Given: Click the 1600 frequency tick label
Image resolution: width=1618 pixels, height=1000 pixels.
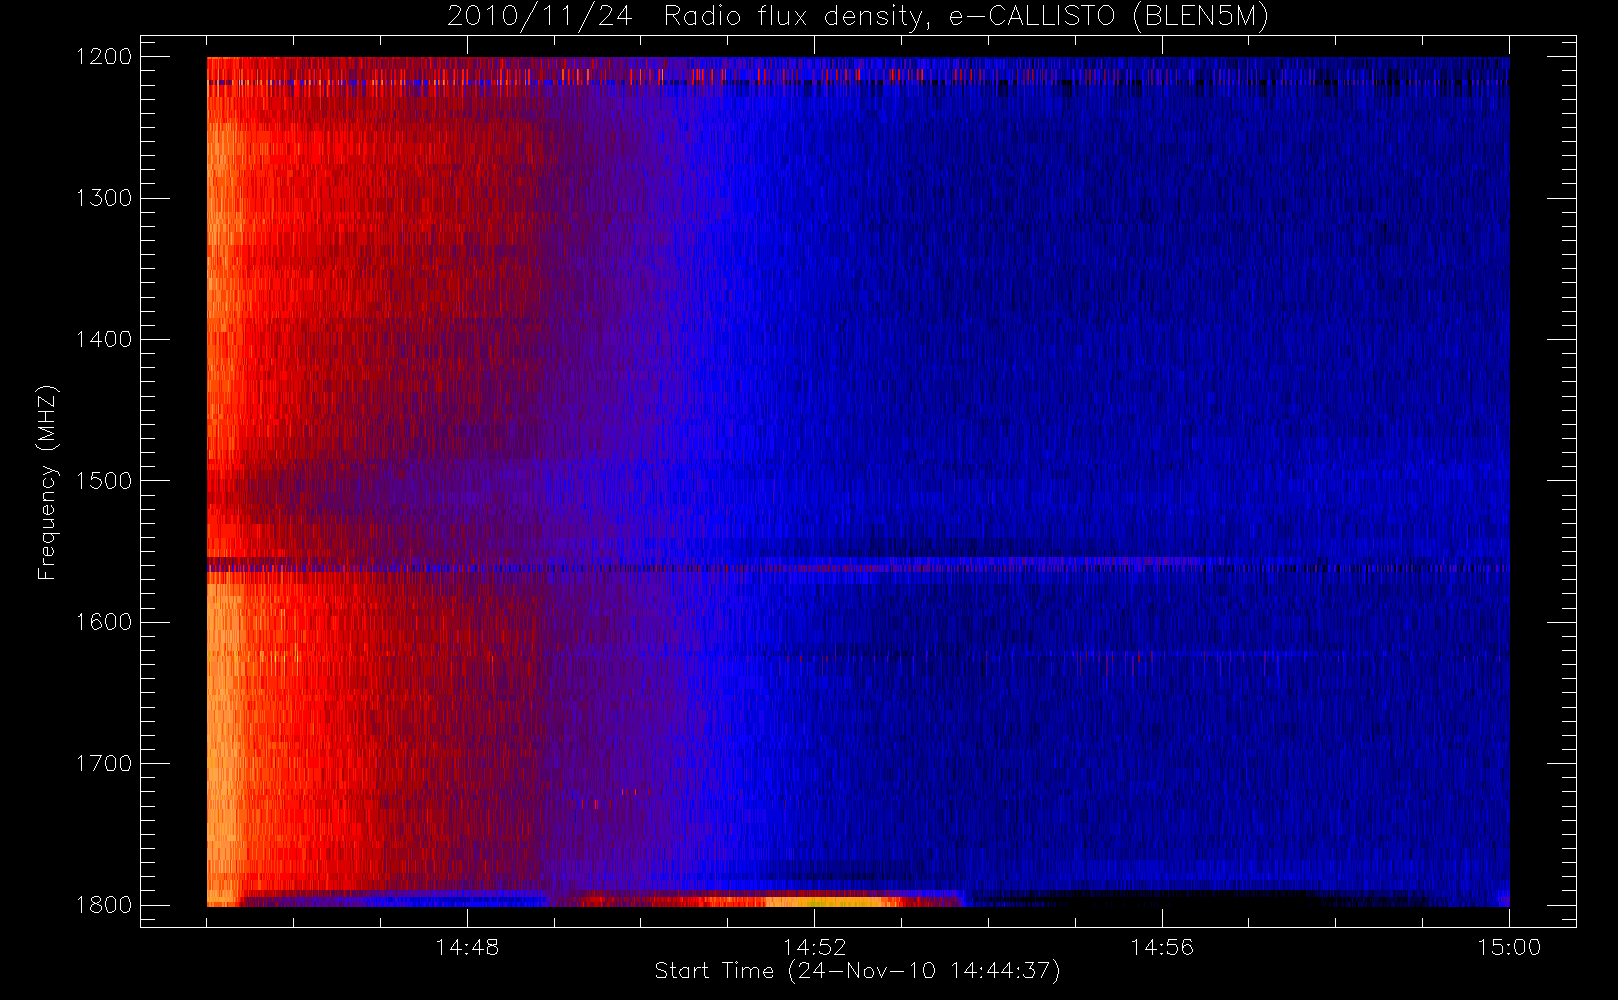Looking at the screenshot, I should point(104,622).
